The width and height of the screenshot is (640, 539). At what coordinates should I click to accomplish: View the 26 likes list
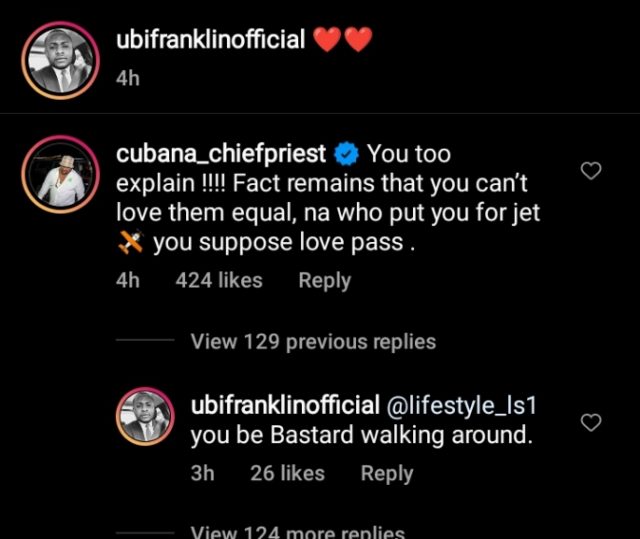(x=287, y=473)
